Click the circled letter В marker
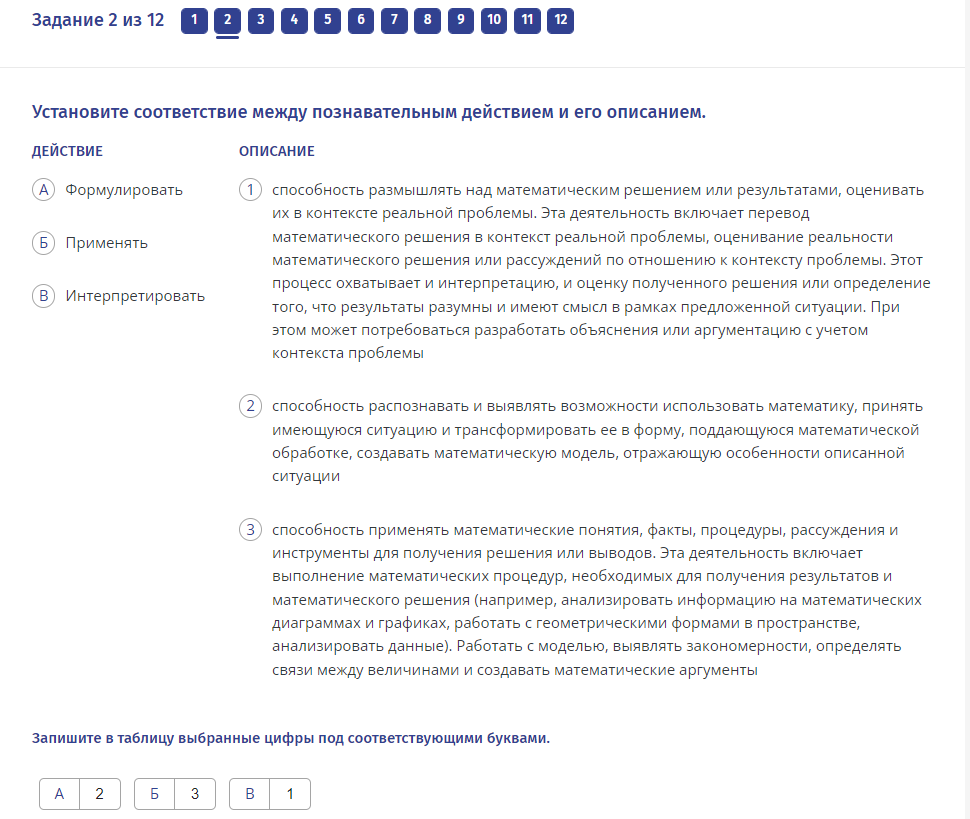The width and height of the screenshot is (970, 819). (x=43, y=296)
